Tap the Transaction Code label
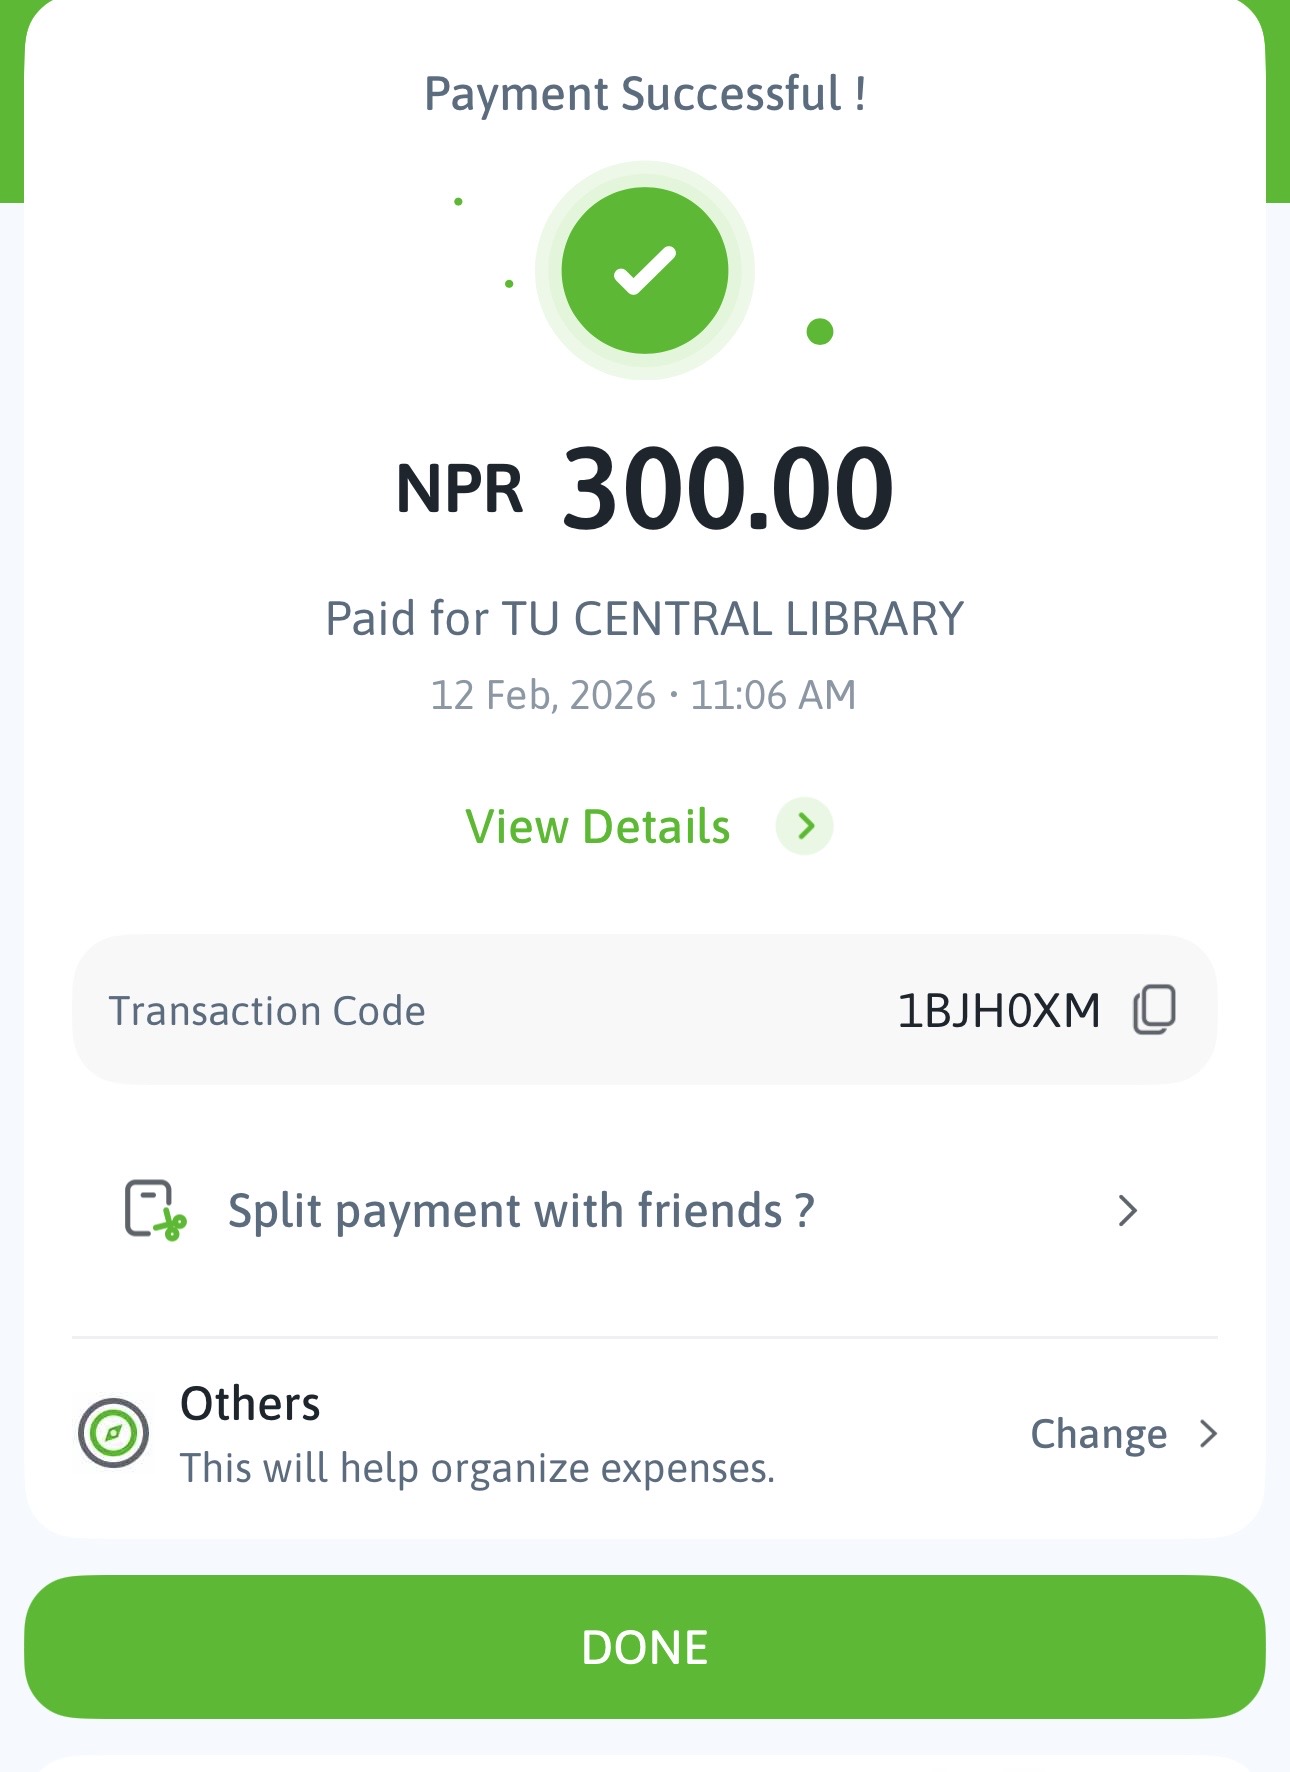Image resolution: width=1290 pixels, height=1772 pixels. click(x=267, y=1011)
